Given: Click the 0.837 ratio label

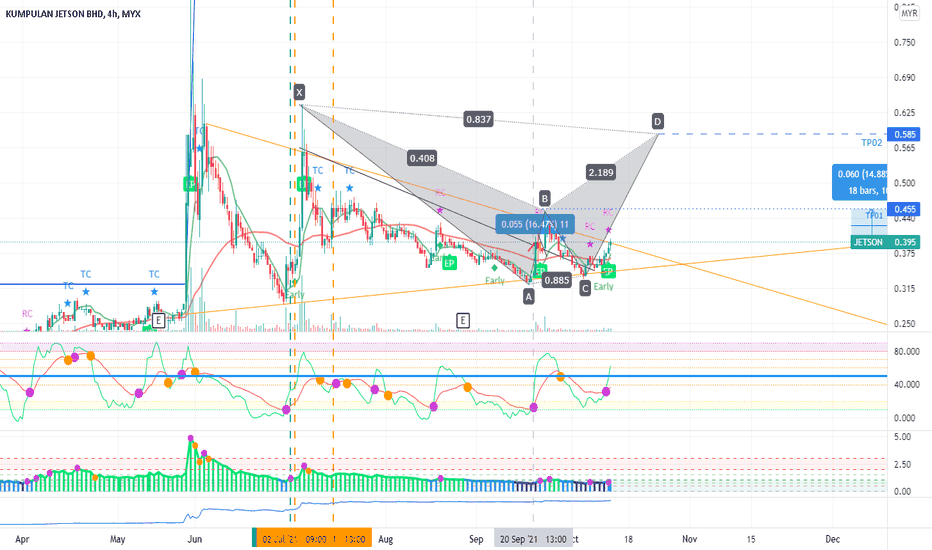Looking at the screenshot, I should point(478,120).
